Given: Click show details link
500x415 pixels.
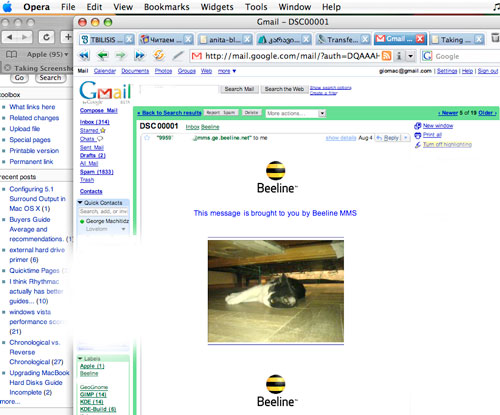Looking at the screenshot, I should coord(341,138).
